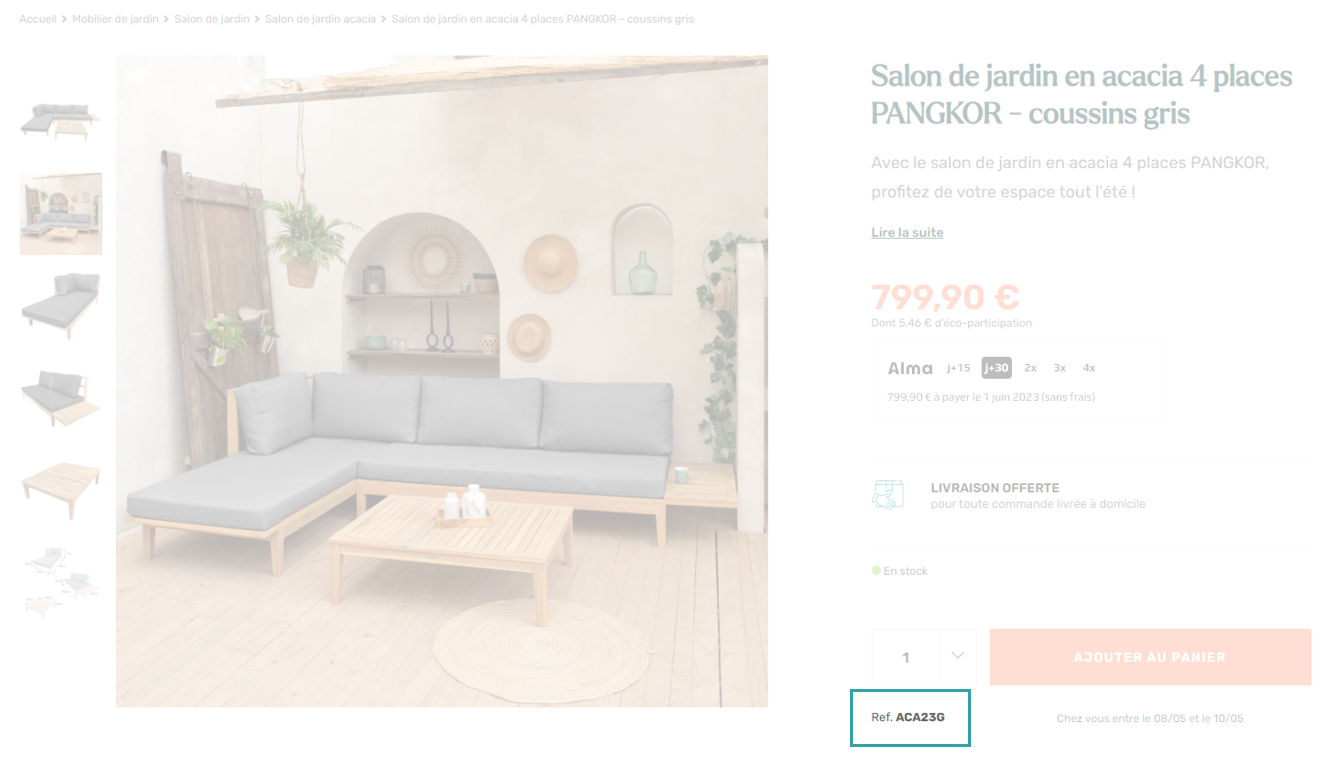Click the Alma payment logo

(910, 368)
